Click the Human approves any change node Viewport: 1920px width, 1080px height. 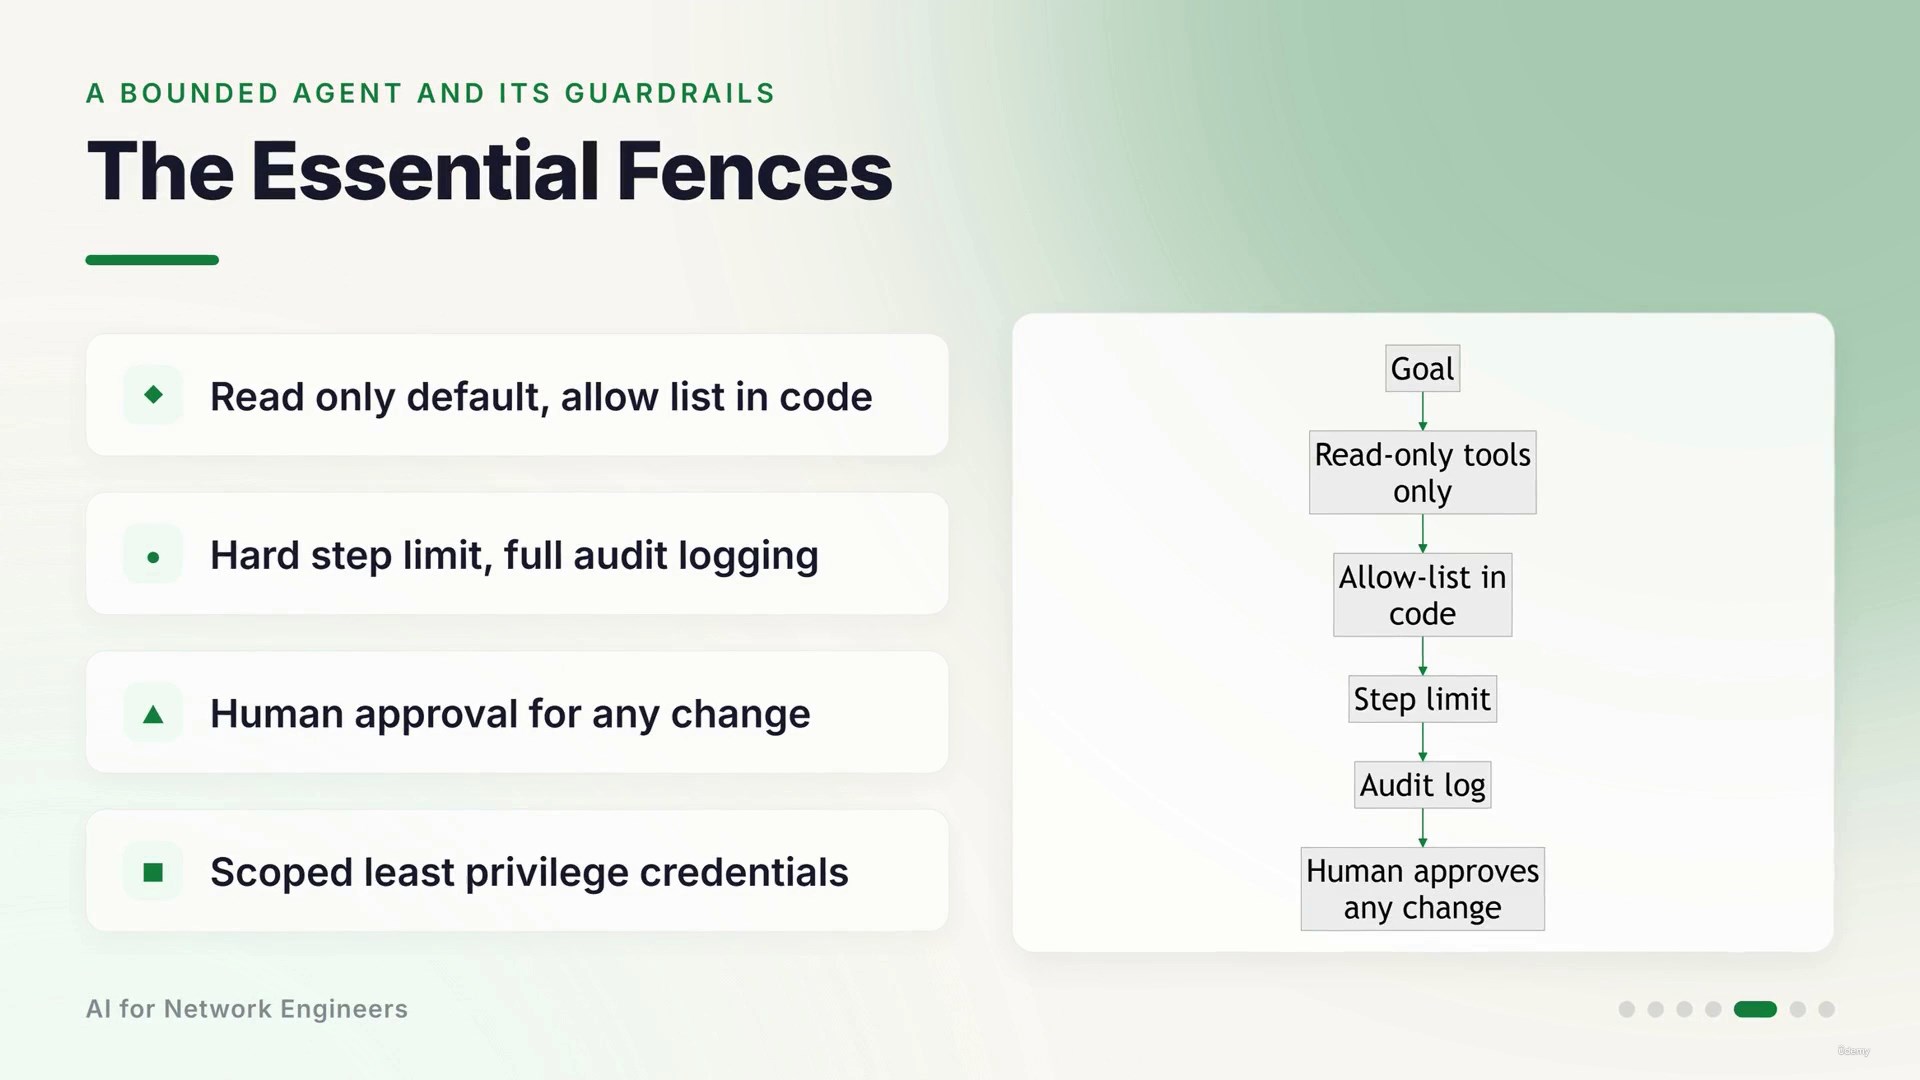pyautogui.click(x=1422, y=889)
